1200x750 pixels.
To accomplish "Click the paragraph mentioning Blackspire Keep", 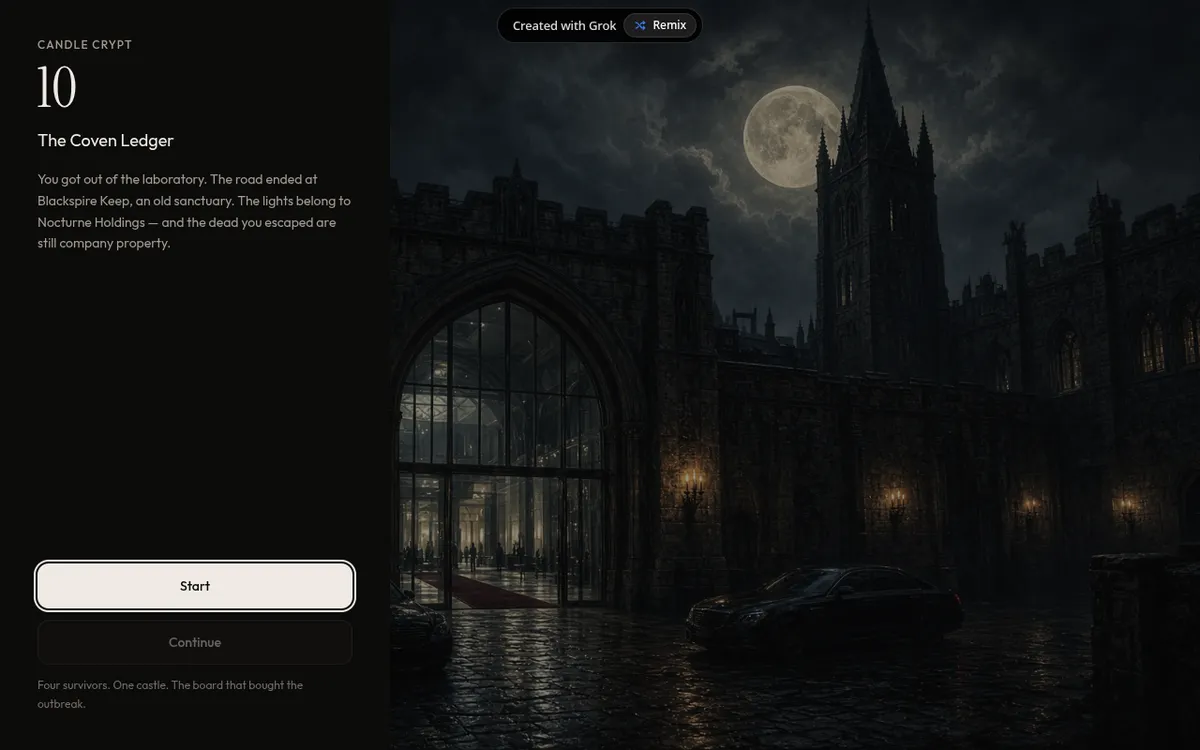I will click(x=194, y=211).
